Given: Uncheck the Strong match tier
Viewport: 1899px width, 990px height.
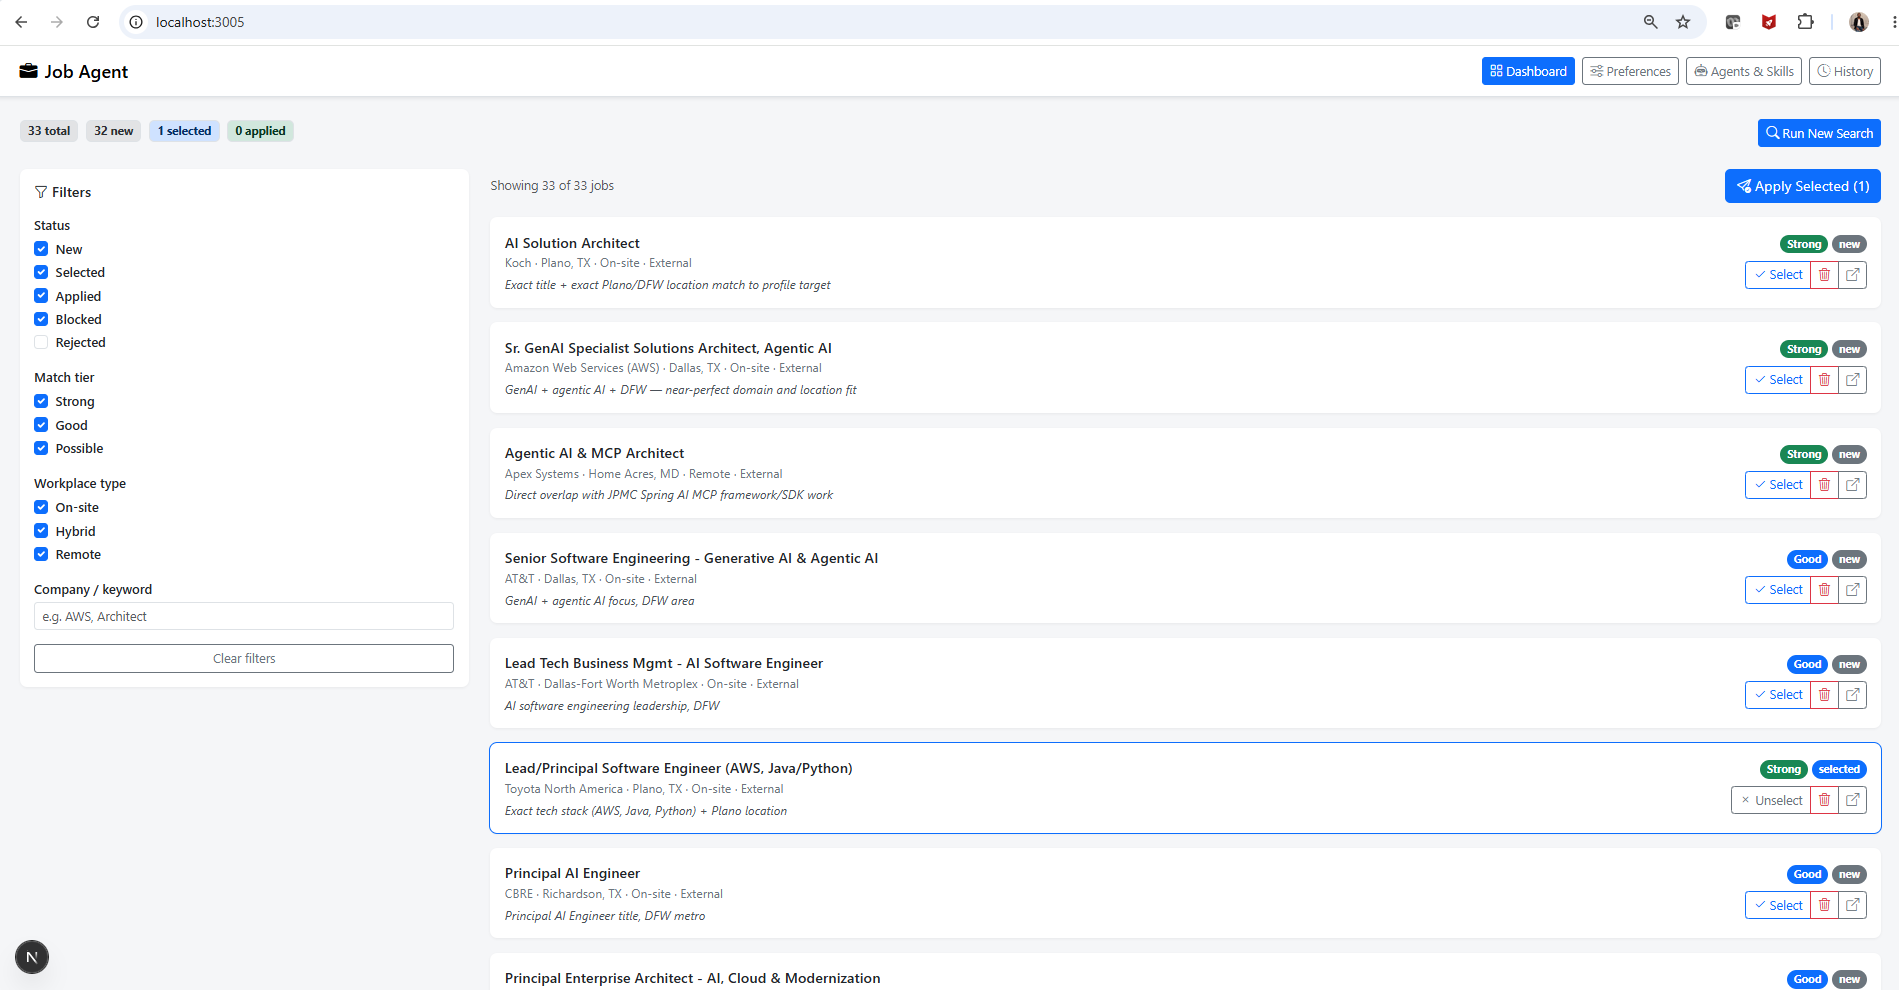Looking at the screenshot, I should (41, 401).
